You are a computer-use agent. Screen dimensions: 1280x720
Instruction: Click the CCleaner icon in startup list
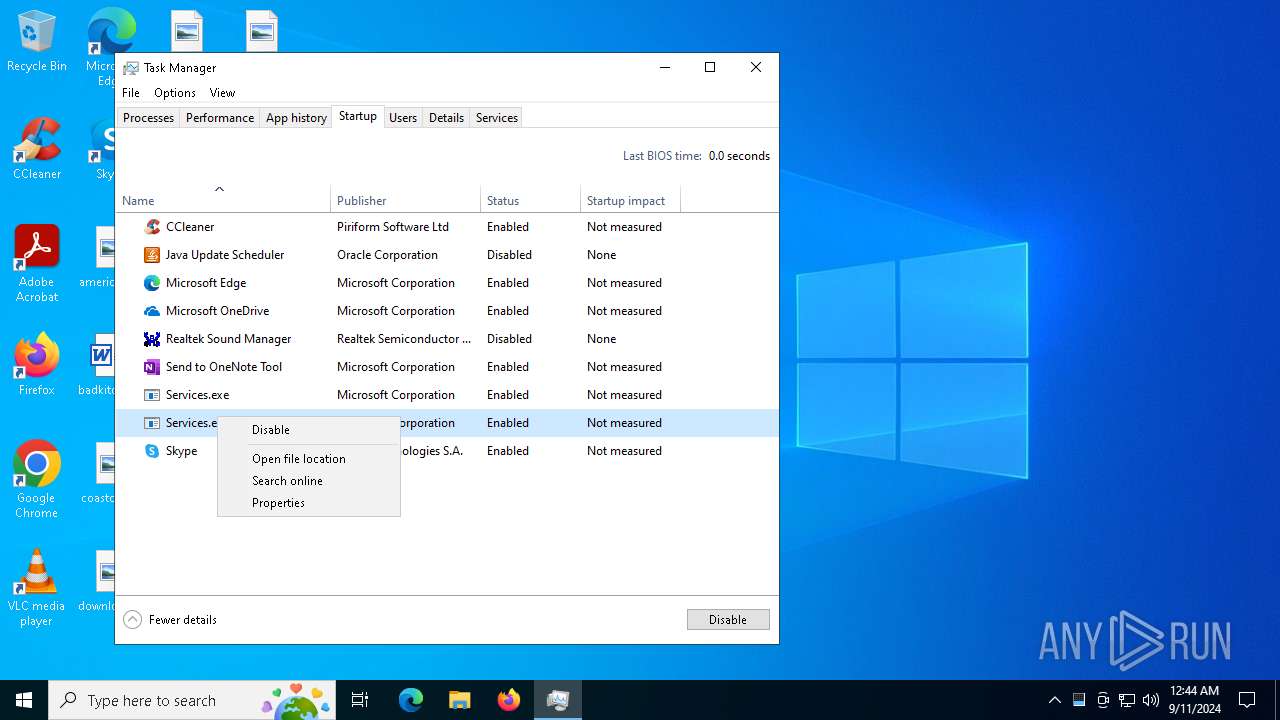point(152,227)
